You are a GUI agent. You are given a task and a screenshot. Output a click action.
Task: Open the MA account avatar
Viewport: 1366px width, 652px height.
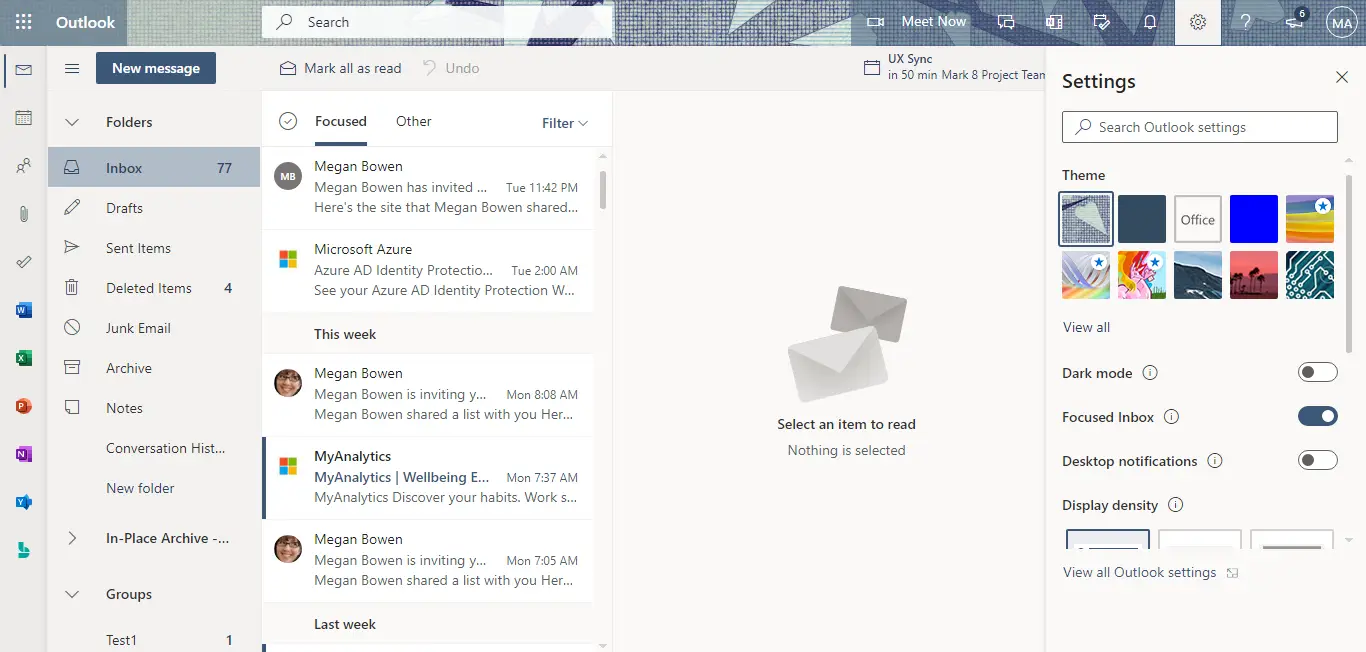1341,22
